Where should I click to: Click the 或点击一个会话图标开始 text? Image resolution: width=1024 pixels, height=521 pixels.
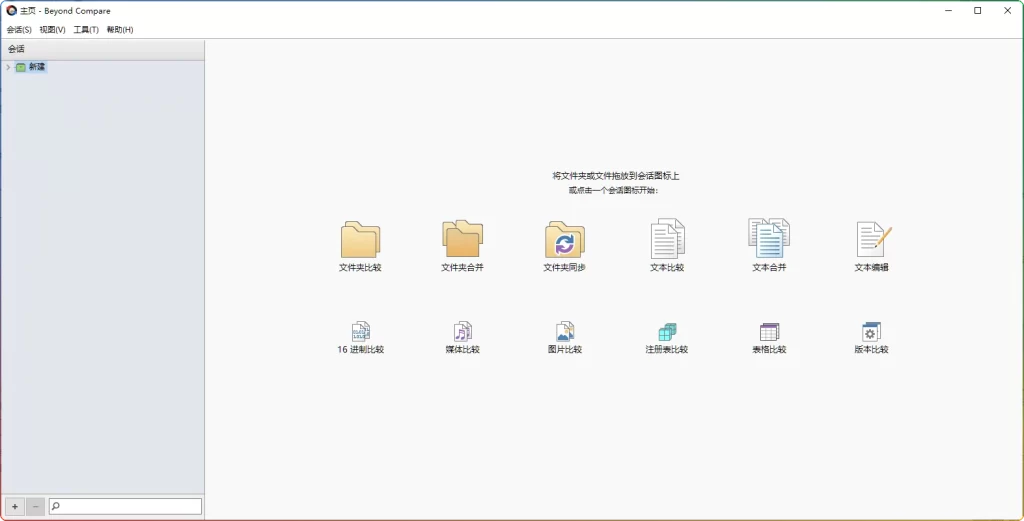point(613,191)
